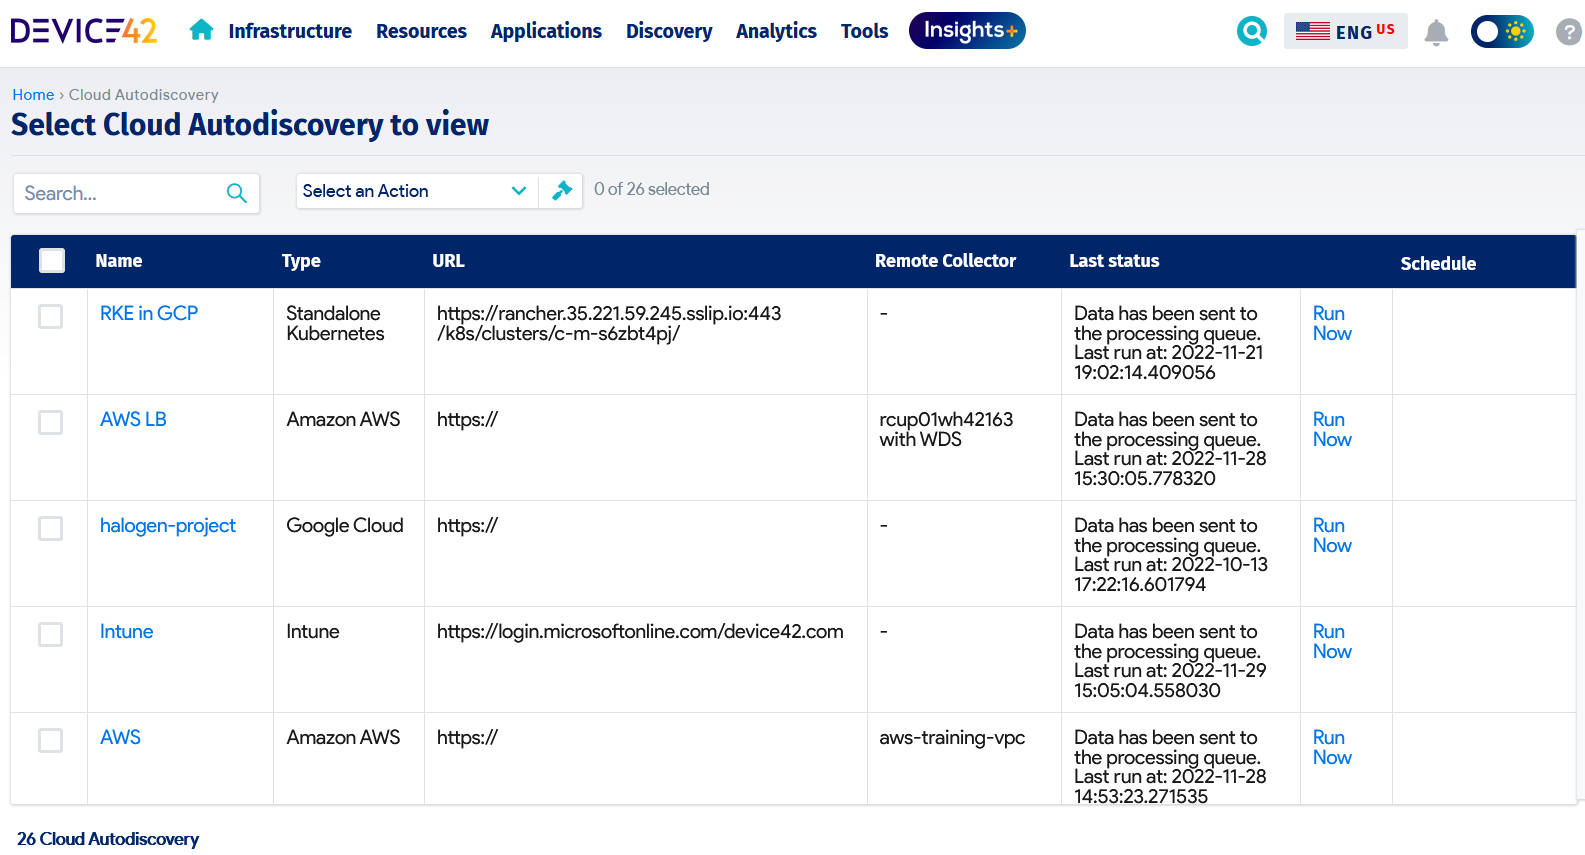Click '26 Cloud Autodiscovery' footer count
The image size is (1585, 855).
[108, 839]
